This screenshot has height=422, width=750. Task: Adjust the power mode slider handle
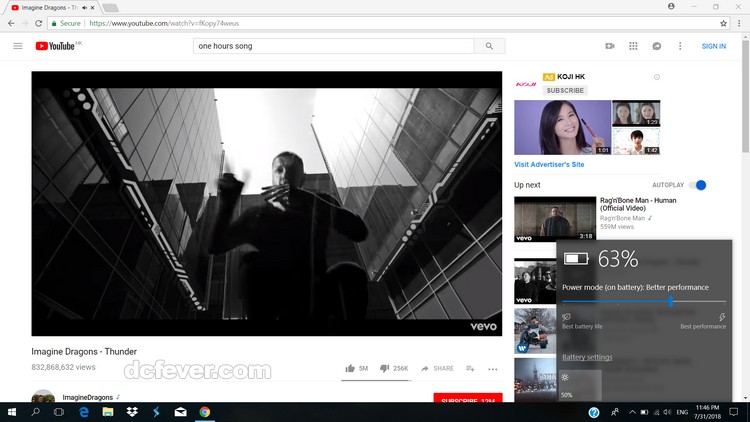coord(671,301)
